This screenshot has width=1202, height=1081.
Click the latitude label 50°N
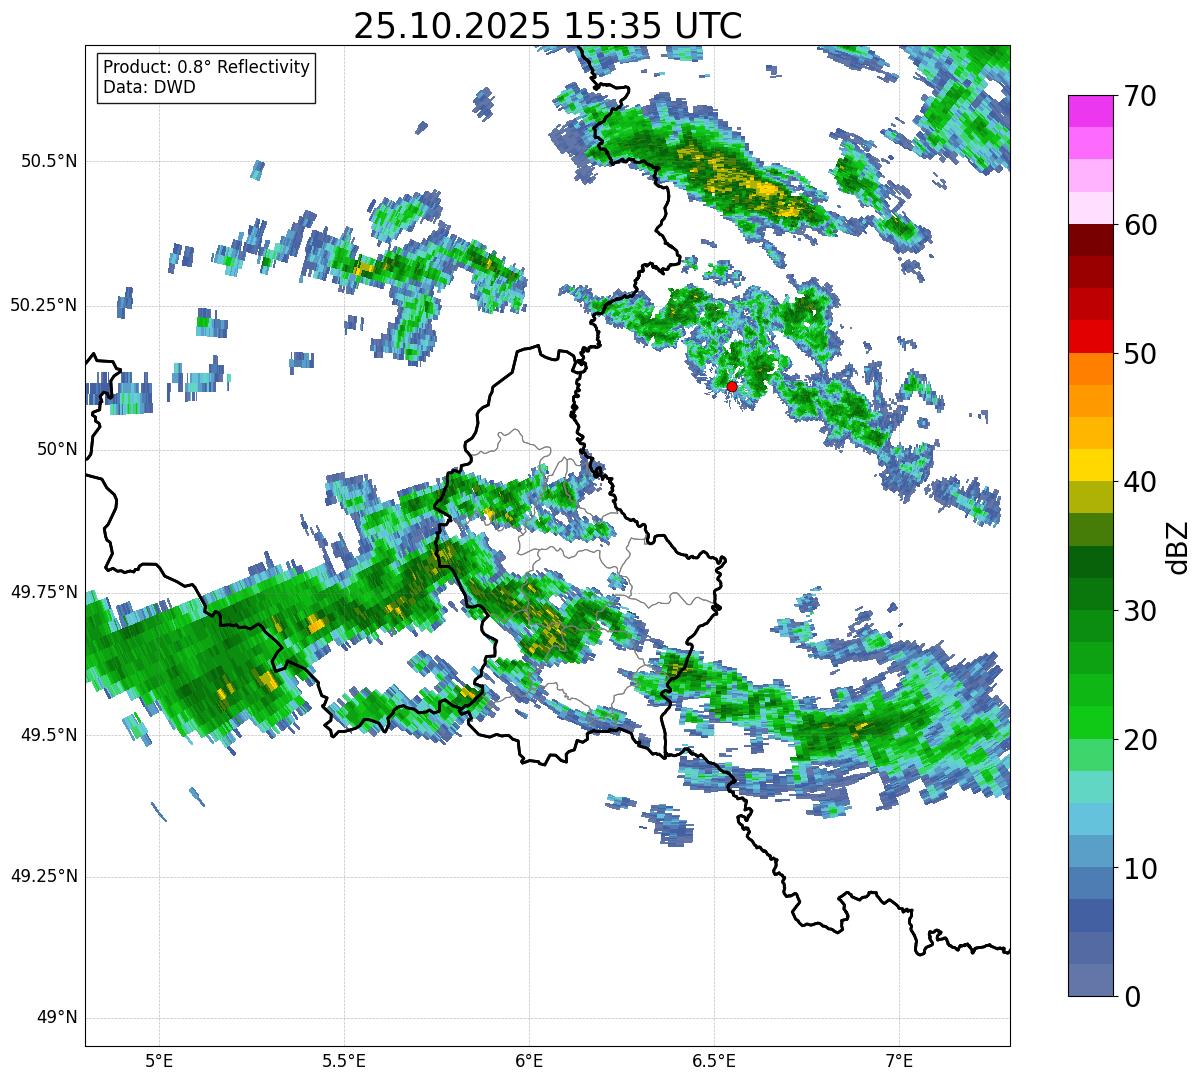[x=57, y=449]
